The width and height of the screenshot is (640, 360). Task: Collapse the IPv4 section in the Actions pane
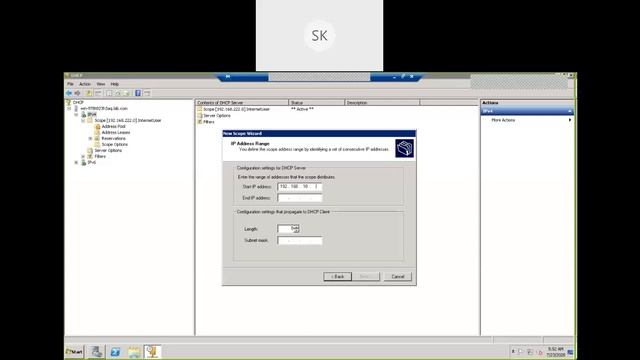pyautogui.click(x=570, y=111)
